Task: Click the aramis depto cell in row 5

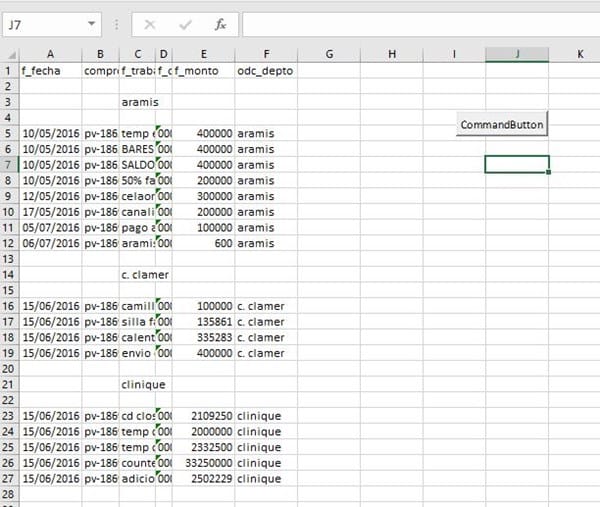Action: pyautogui.click(x=266, y=134)
